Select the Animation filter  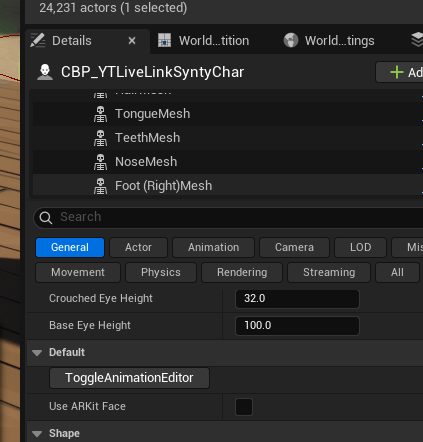(x=213, y=247)
